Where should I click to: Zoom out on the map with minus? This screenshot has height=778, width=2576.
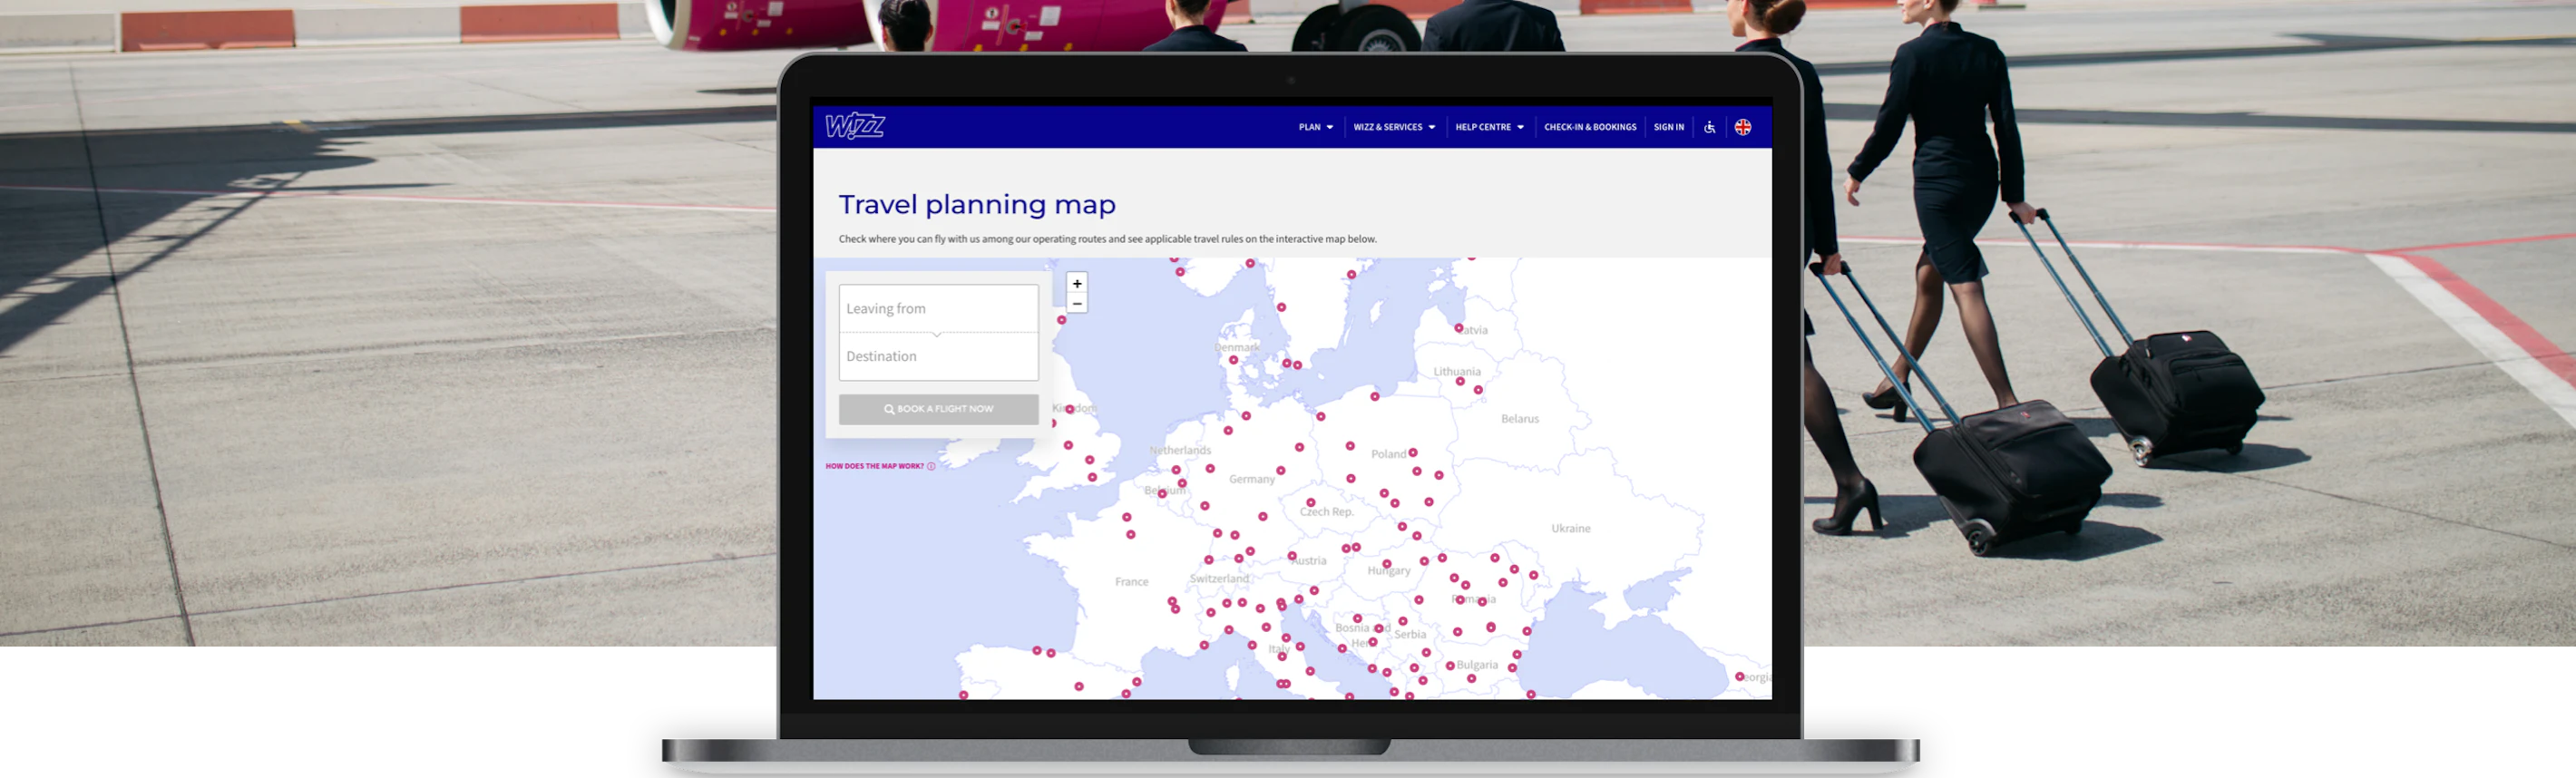pos(1077,303)
